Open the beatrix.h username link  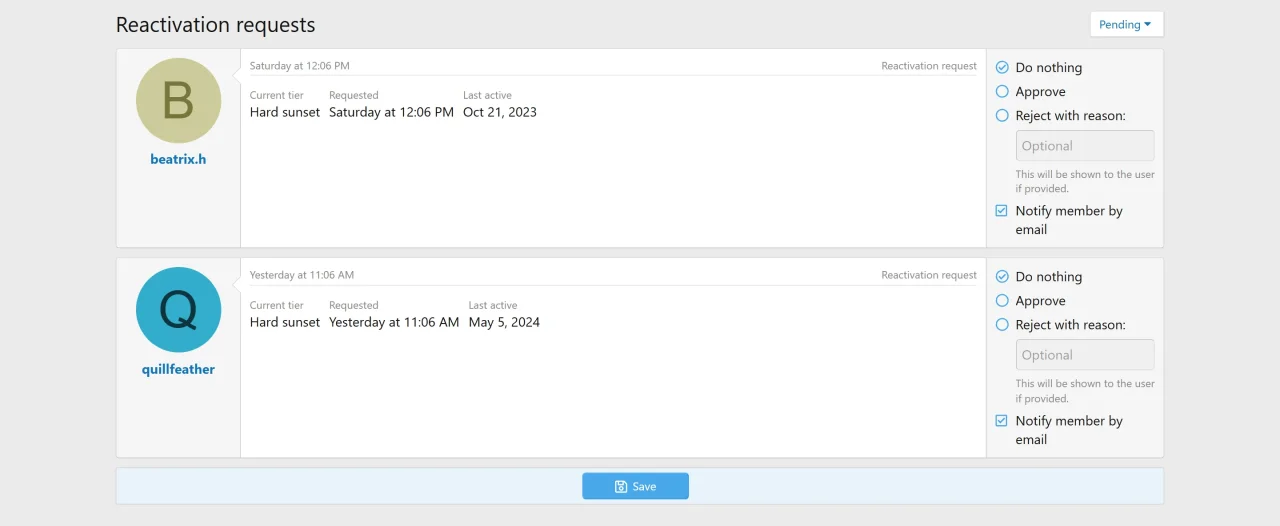pyautogui.click(x=178, y=159)
